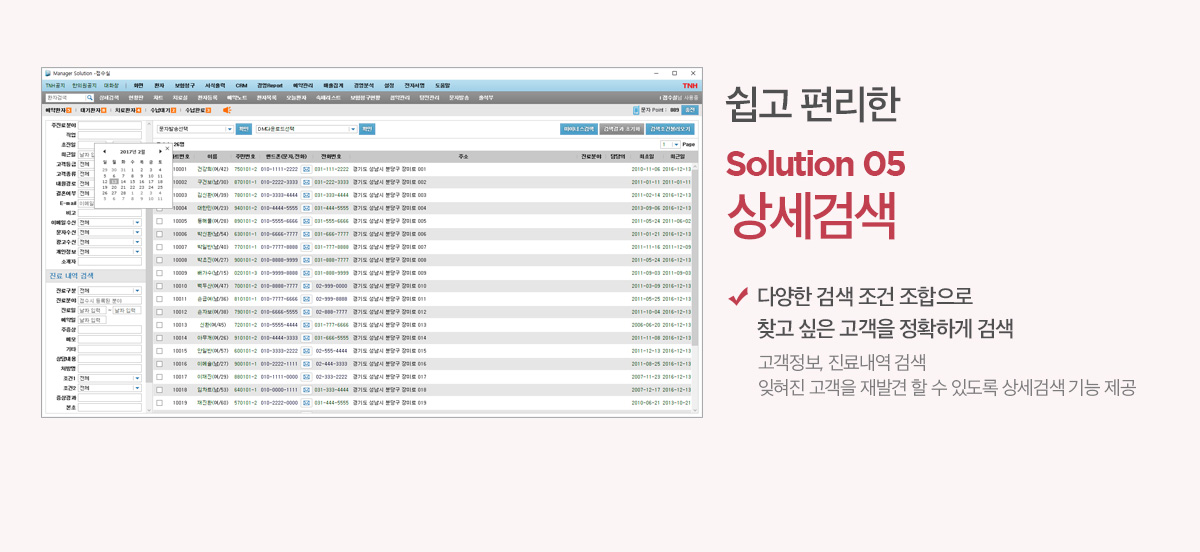Open the DM다운로드선택 dropdown
Screen dimensions: 1200x552
click(x=306, y=129)
